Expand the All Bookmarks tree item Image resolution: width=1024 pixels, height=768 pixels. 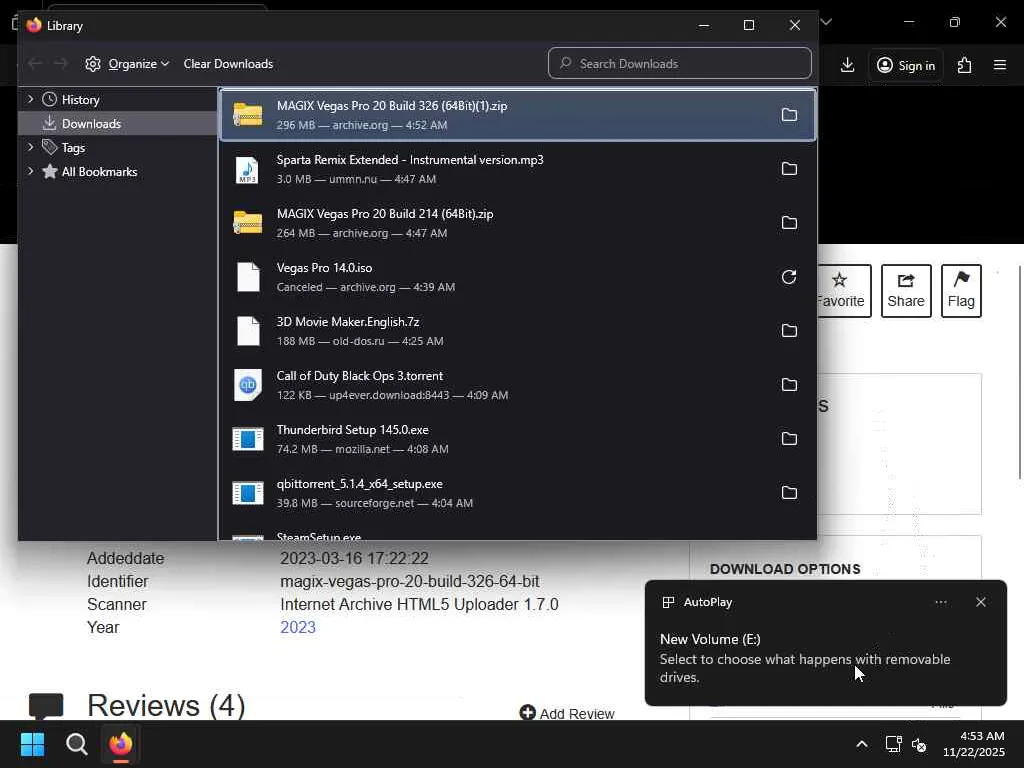[30, 171]
